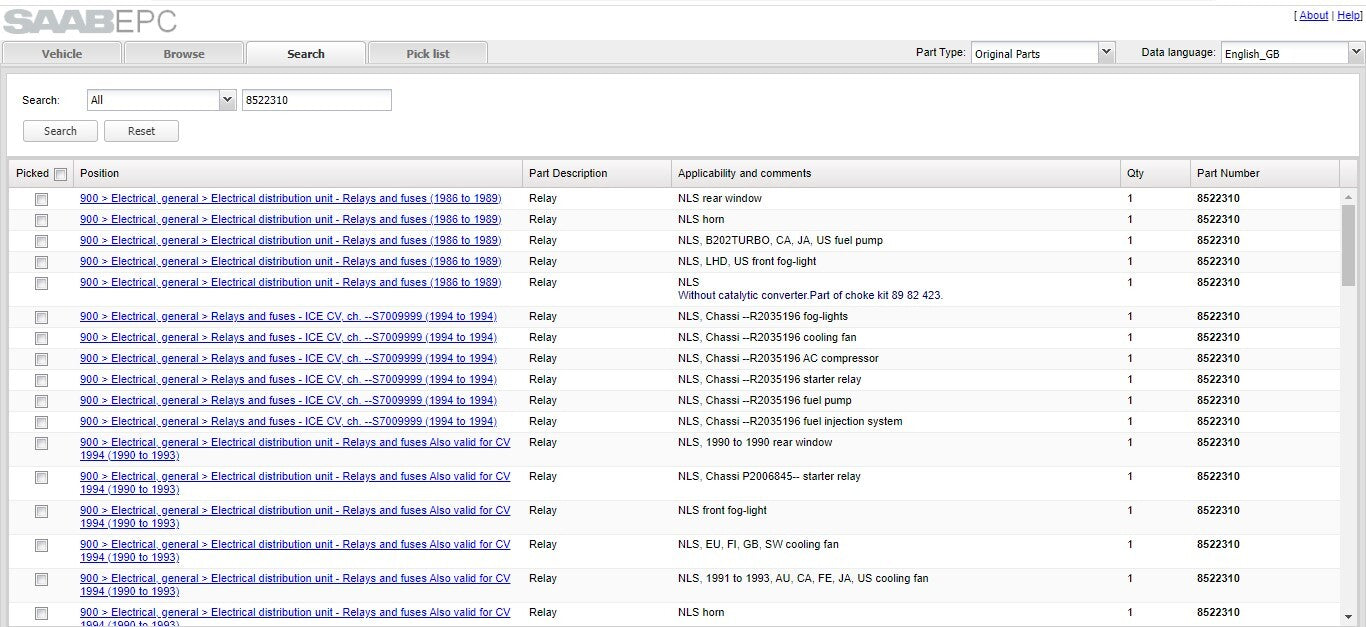The width and height of the screenshot is (1366, 627).
Task: Tick checkbox for the NLS rear window row
Action: click(x=41, y=199)
